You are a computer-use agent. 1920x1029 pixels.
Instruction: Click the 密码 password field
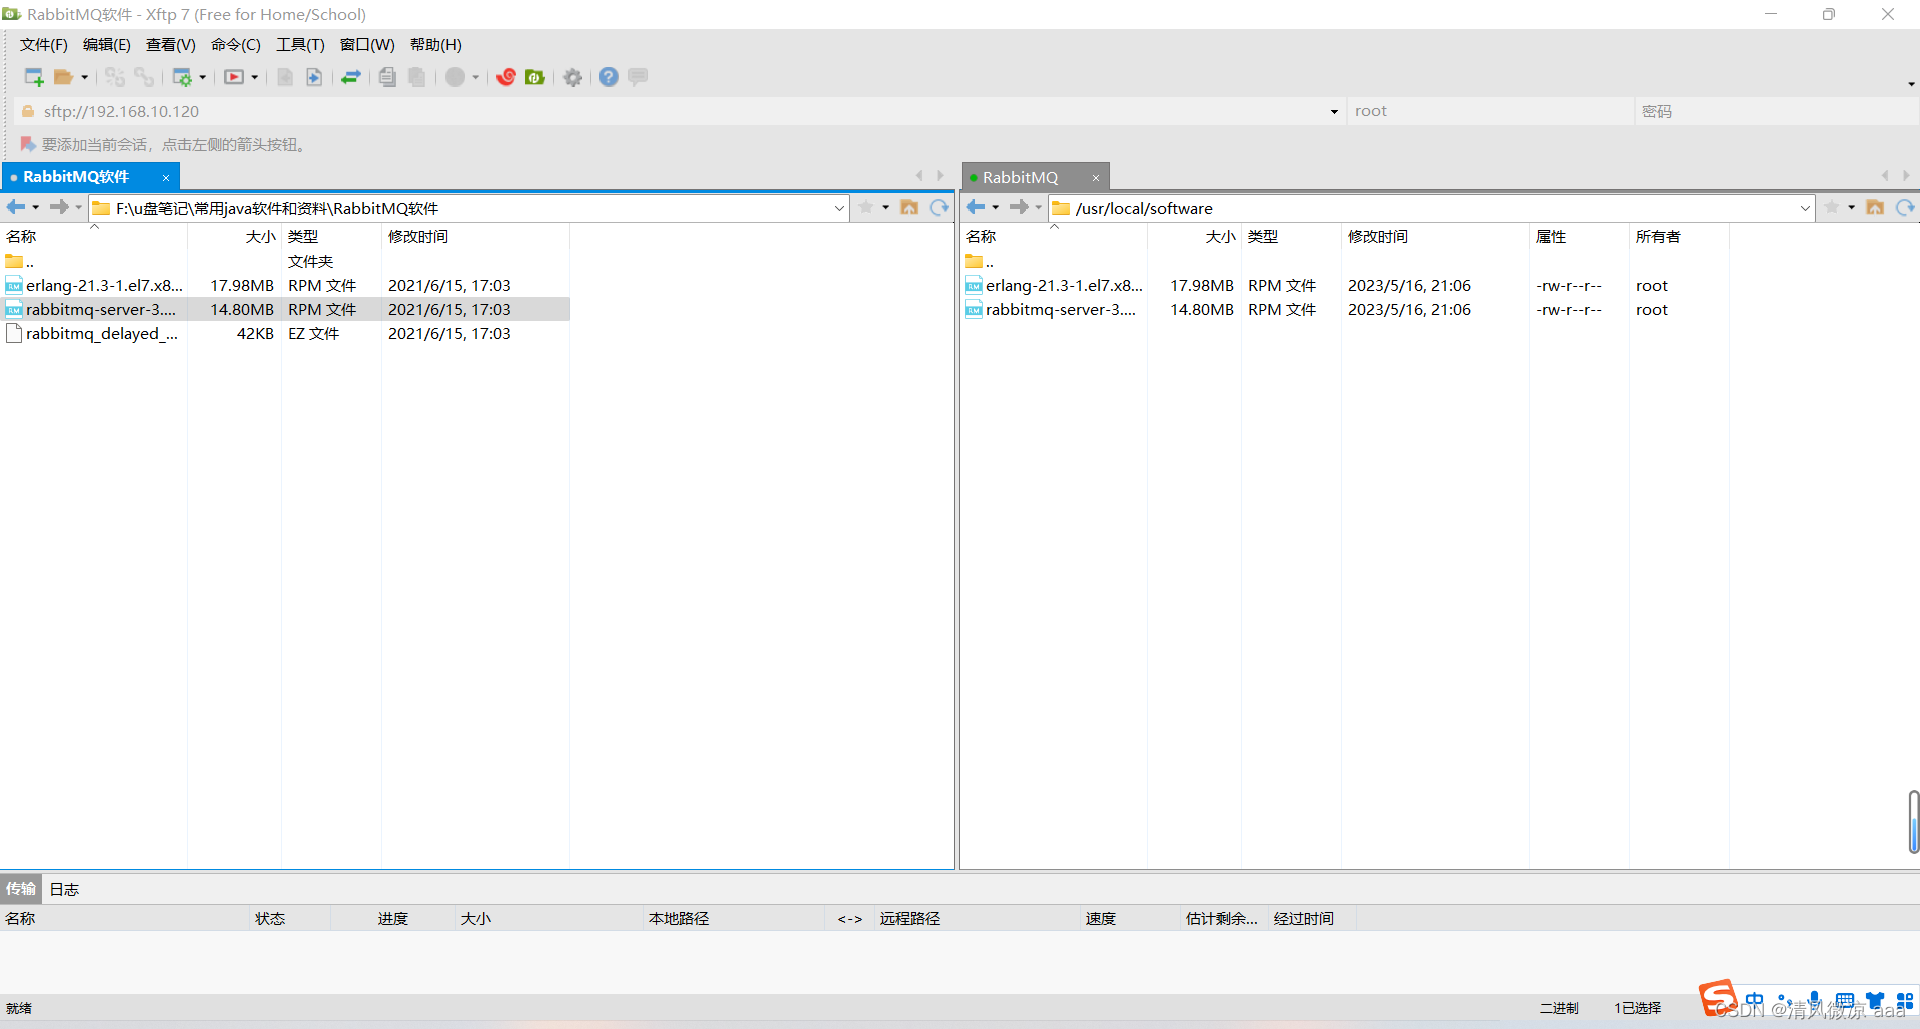[1776, 111]
